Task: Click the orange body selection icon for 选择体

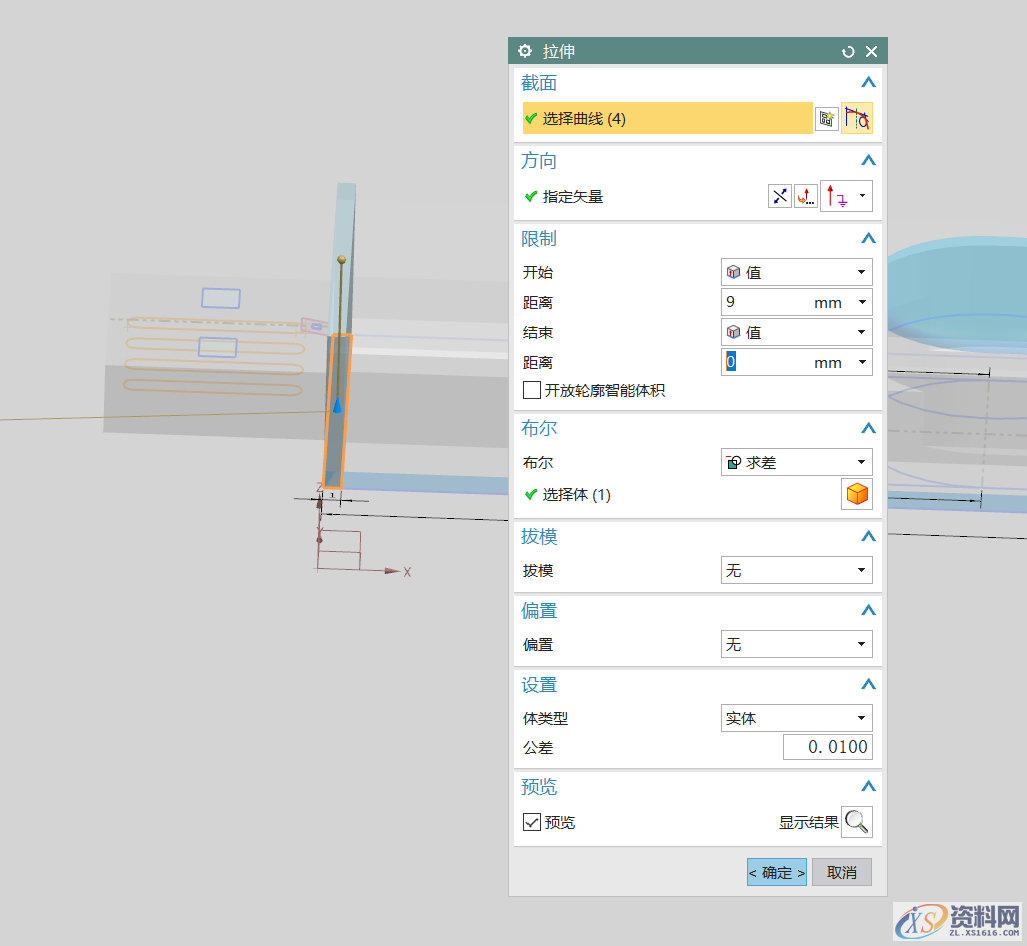Action: click(x=857, y=493)
